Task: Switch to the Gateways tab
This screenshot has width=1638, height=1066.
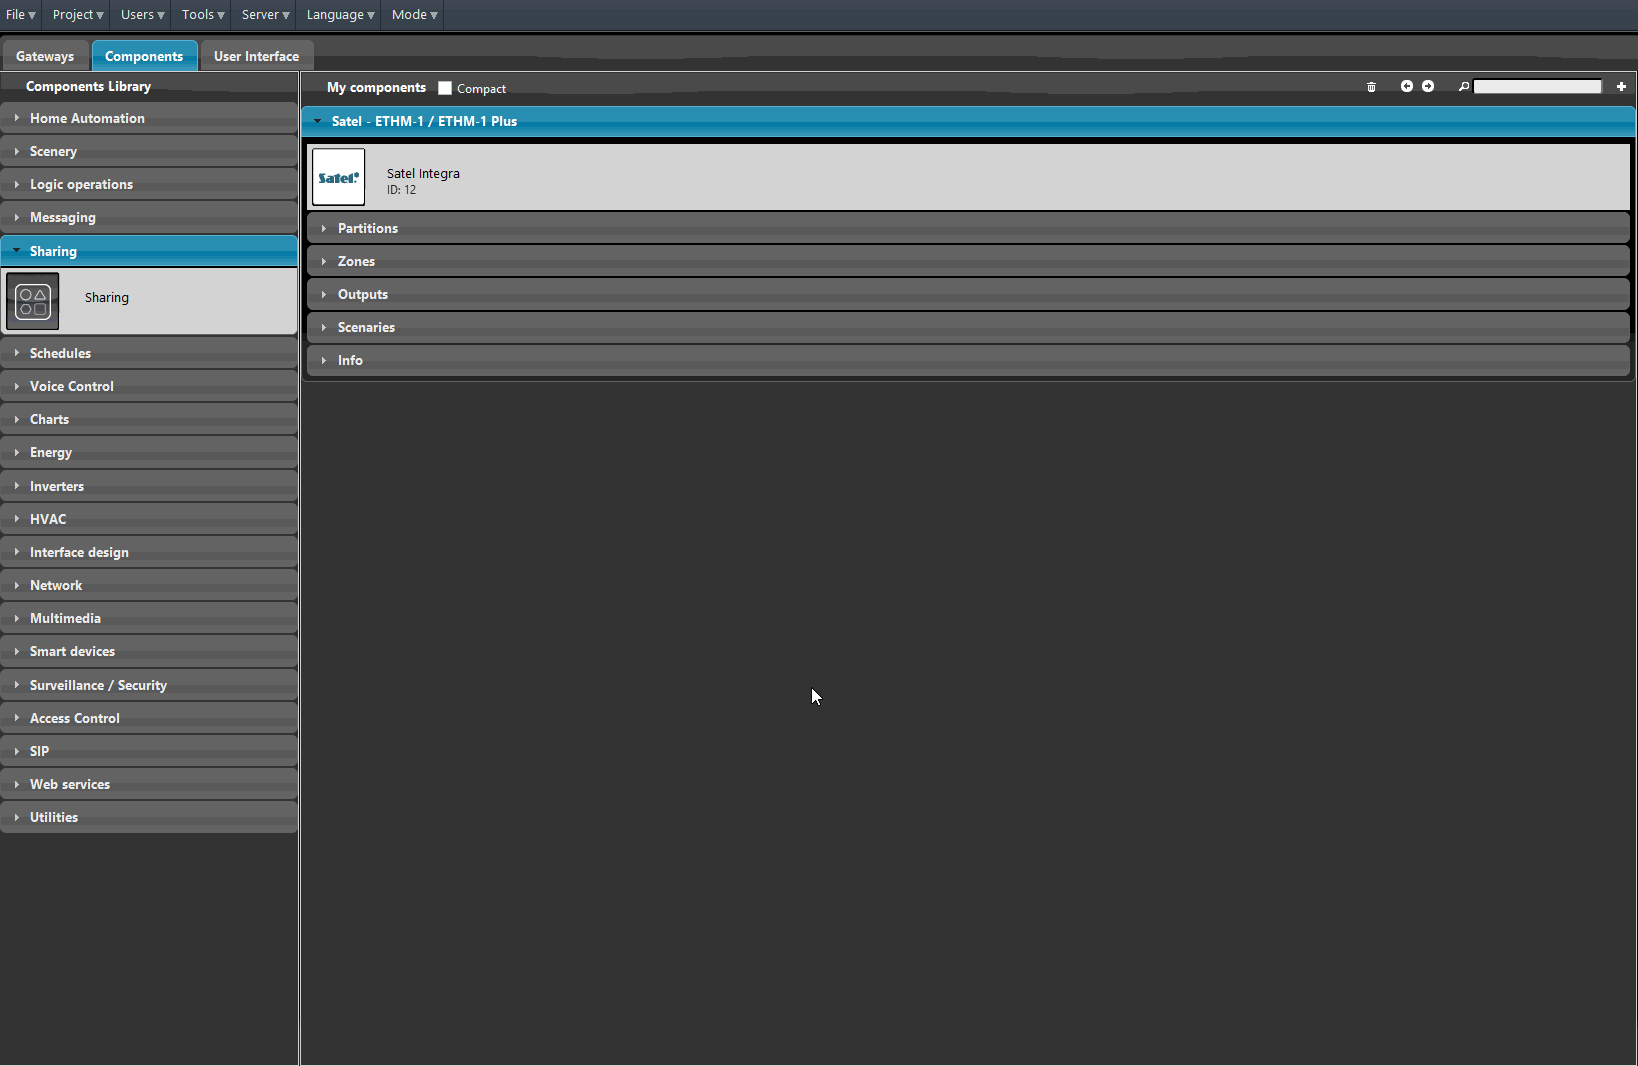Action: [45, 56]
